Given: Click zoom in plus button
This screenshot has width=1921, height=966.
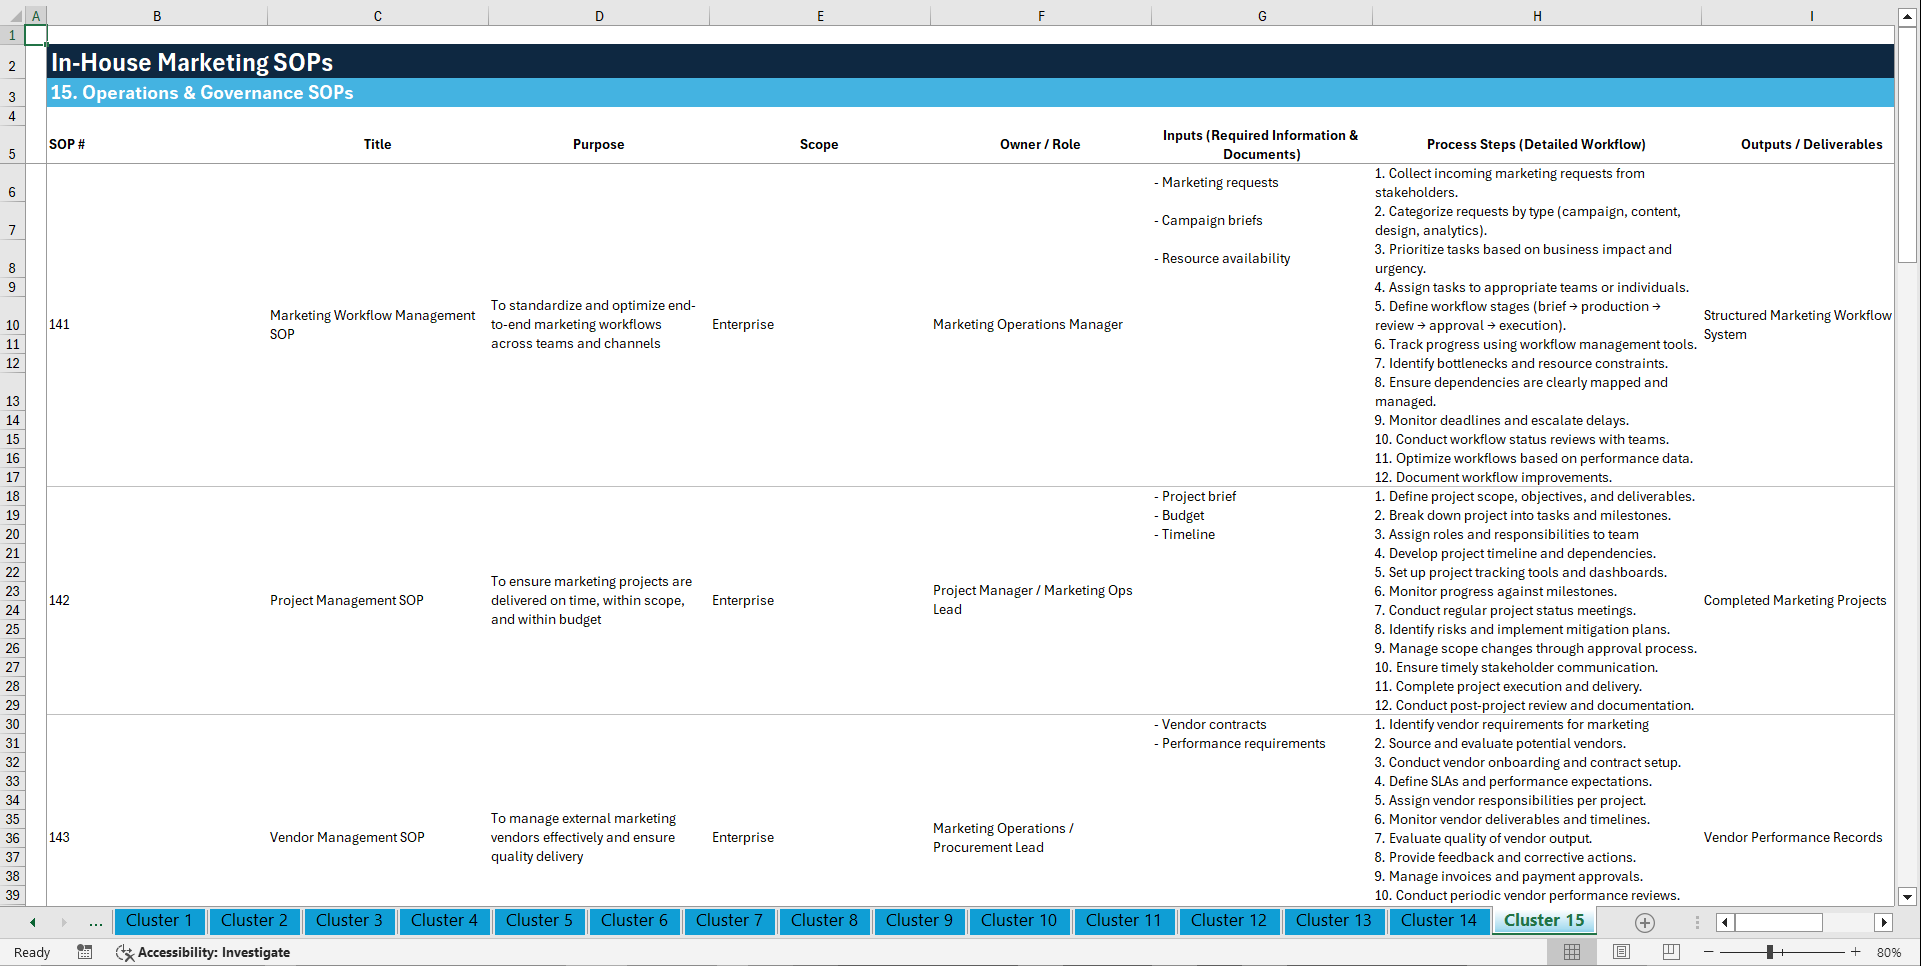Looking at the screenshot, I should coord(1856,952).
